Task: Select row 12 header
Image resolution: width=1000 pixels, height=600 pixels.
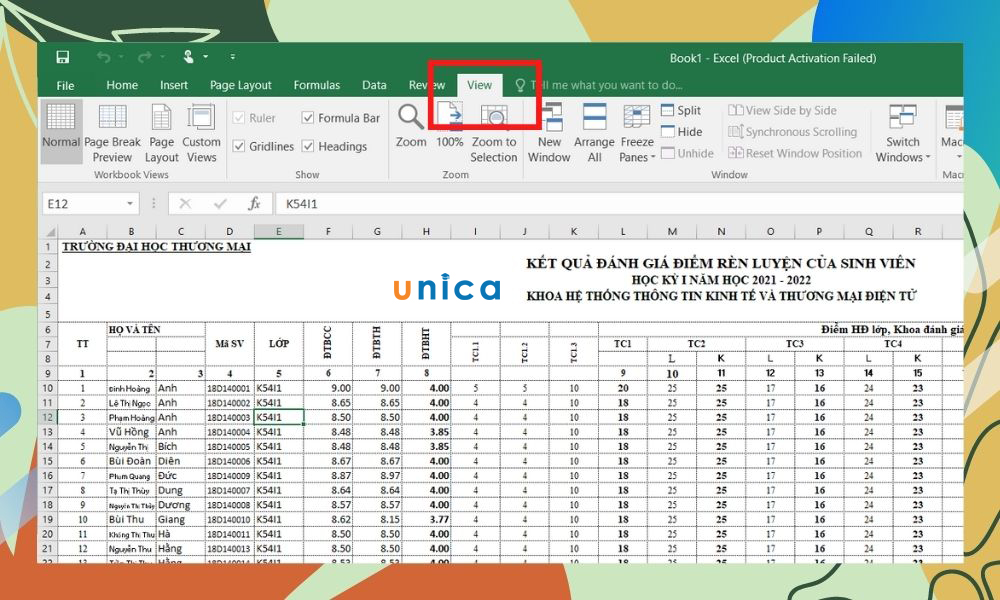Action: tap(48, 418)
